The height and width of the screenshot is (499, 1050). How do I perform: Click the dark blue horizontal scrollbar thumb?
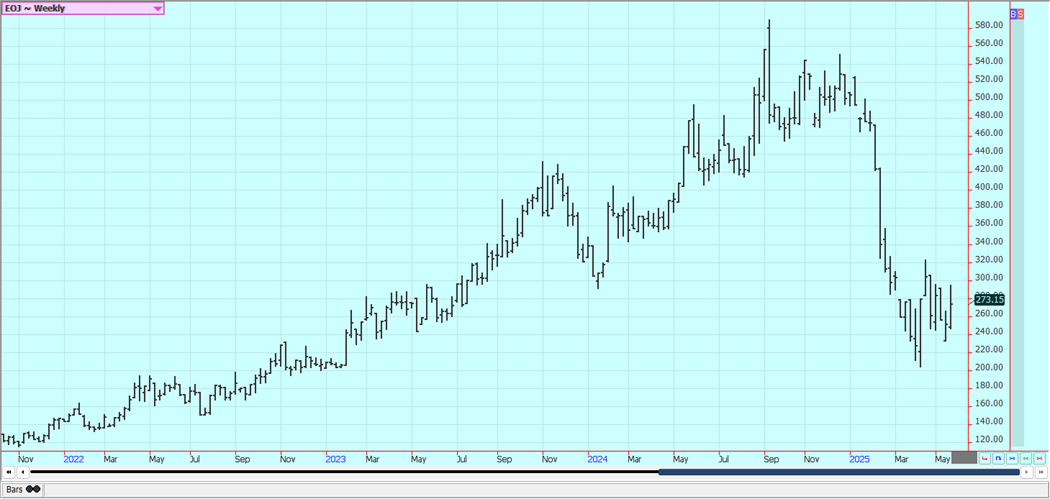(x=838, y=472)
